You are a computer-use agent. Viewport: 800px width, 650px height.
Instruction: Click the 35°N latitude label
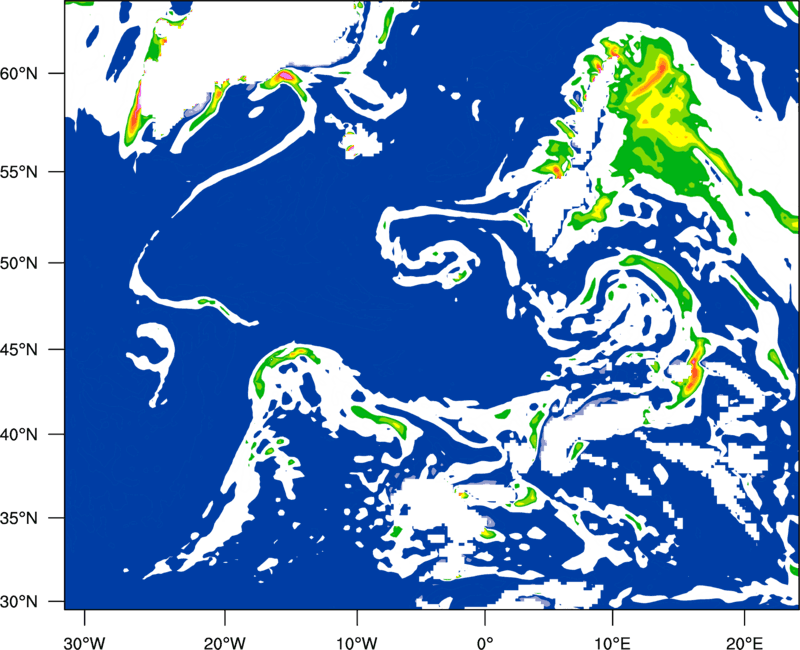[19, 518]
